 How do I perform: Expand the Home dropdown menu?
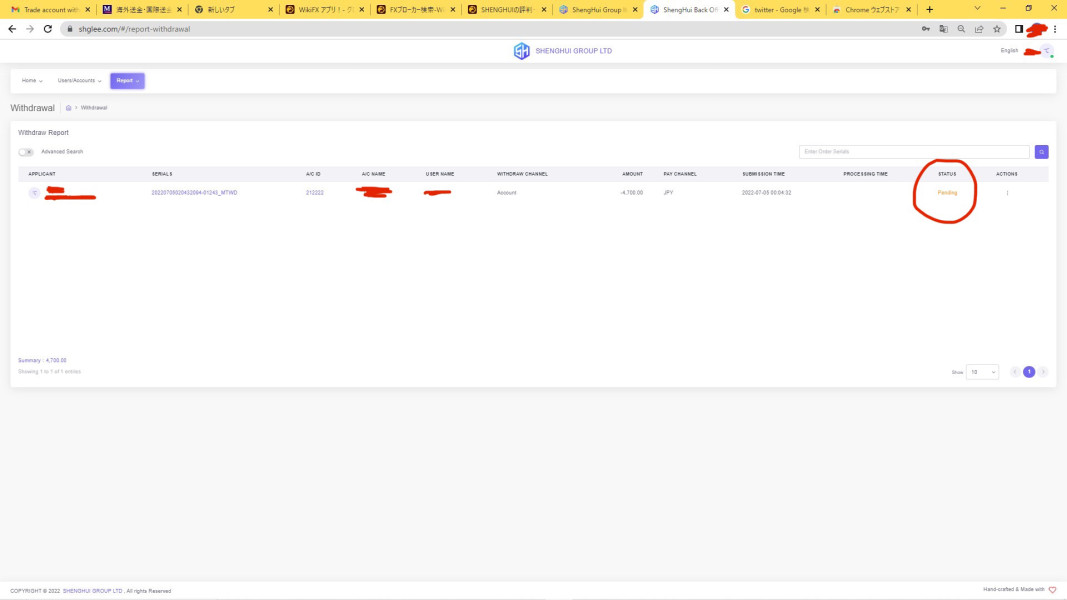click(32, 80)
